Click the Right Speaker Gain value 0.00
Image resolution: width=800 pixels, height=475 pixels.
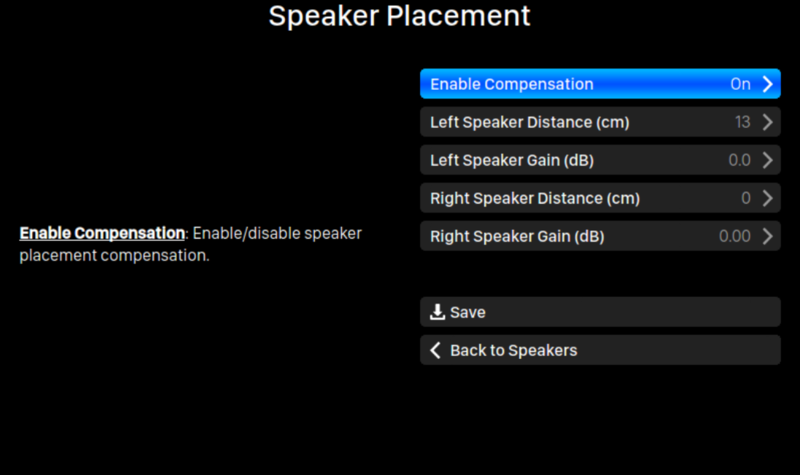(734, 237)
